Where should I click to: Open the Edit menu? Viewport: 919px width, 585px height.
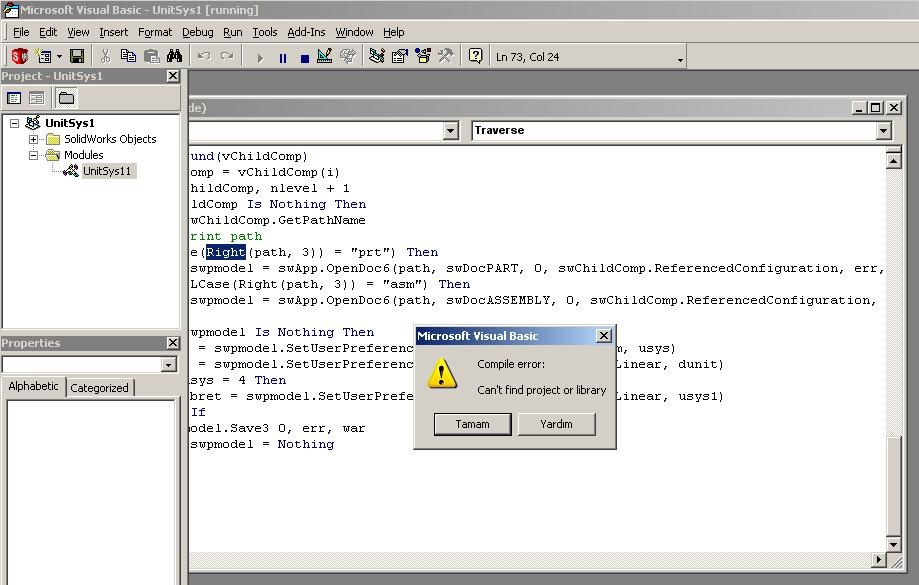click(x=48, y=32)
